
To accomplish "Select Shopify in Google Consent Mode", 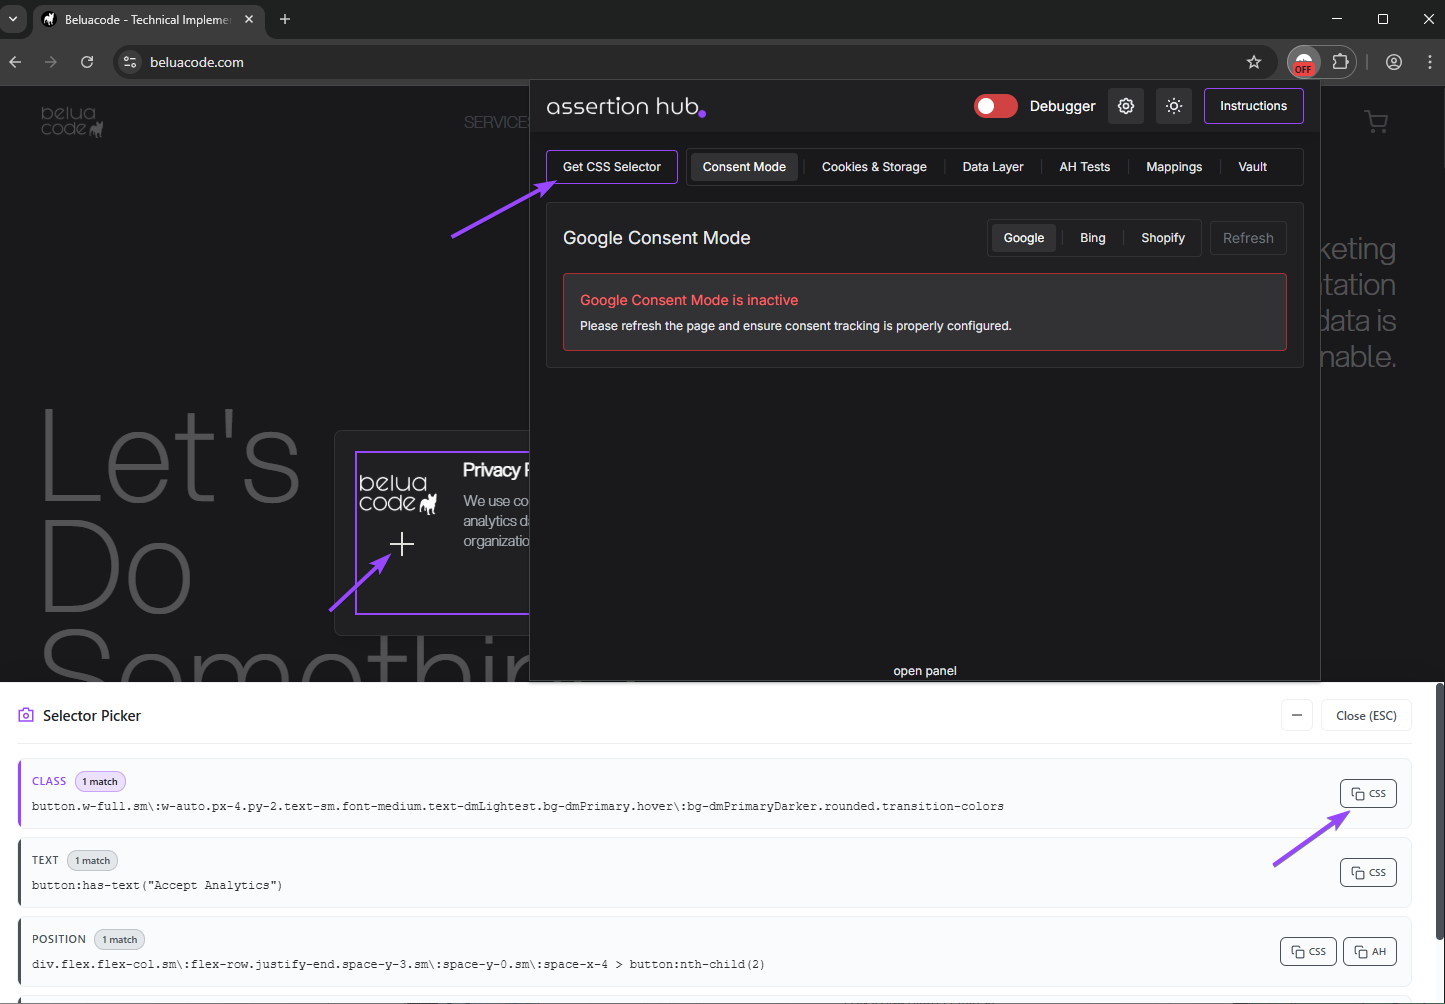I will (1162, 237).
